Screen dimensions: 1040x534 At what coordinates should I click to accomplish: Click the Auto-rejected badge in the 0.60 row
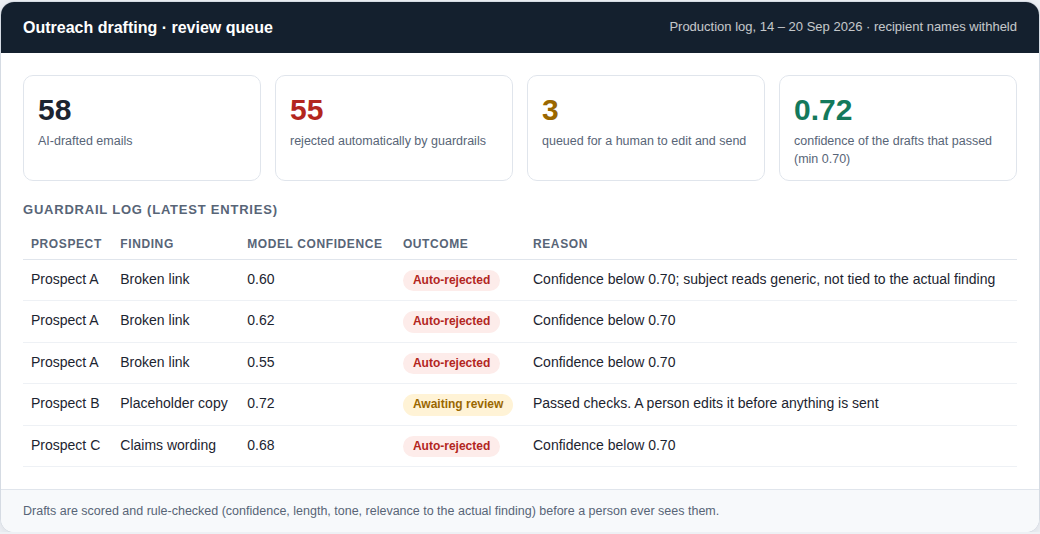pos(452,280)
